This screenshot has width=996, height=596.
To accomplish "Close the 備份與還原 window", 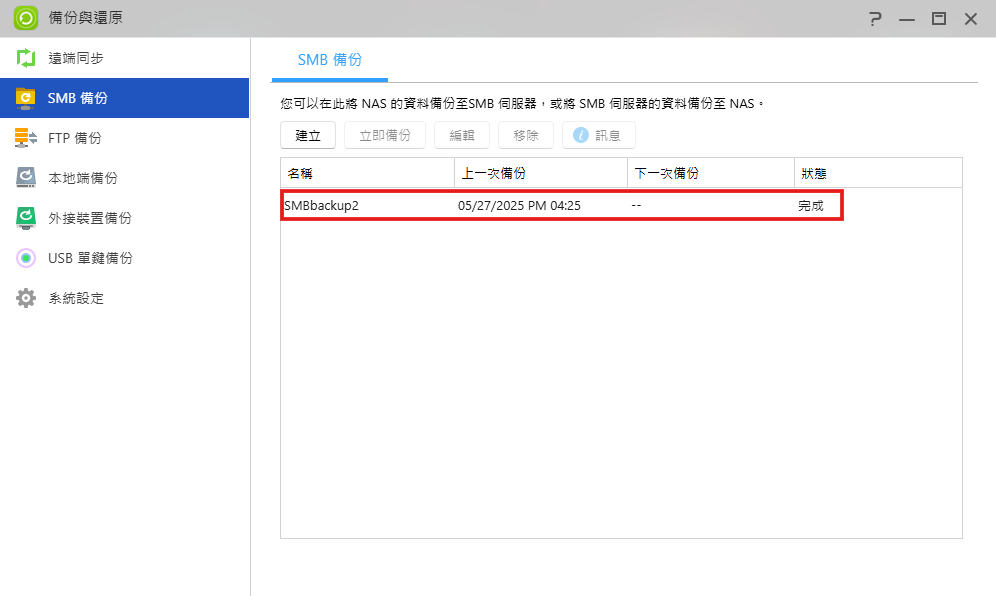I will pyautogui.click(x=971, y=19).
